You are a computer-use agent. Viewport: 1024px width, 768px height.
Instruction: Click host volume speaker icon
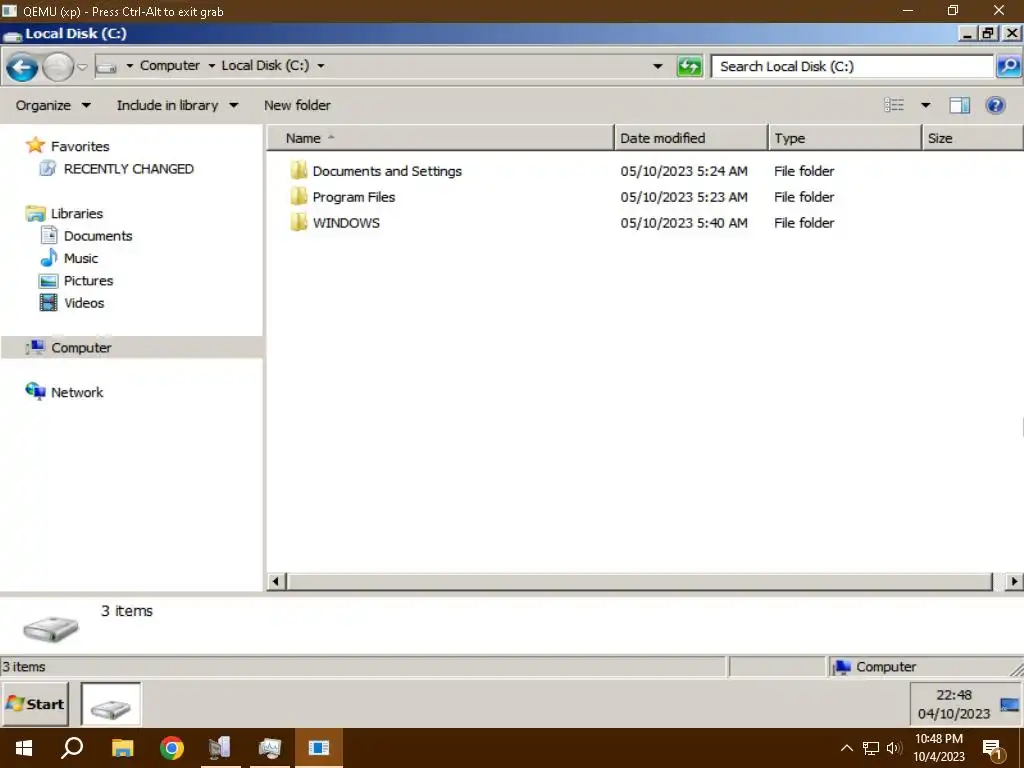click(x=894, y=748)
